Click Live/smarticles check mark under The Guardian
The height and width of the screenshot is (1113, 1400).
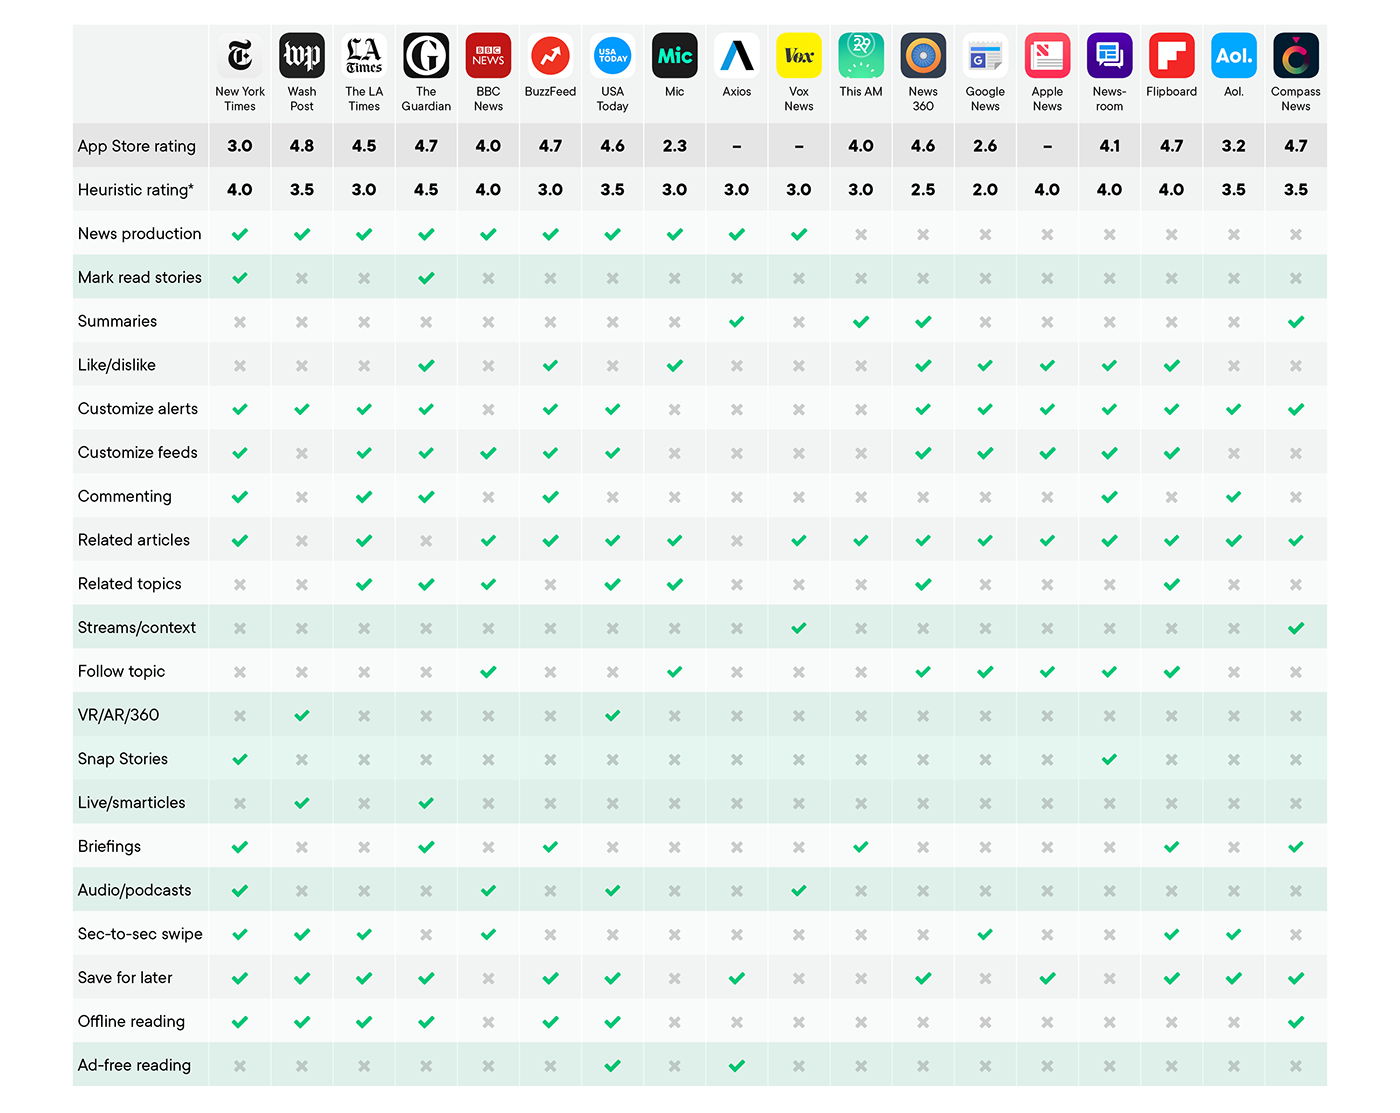[x=426, y=803]
